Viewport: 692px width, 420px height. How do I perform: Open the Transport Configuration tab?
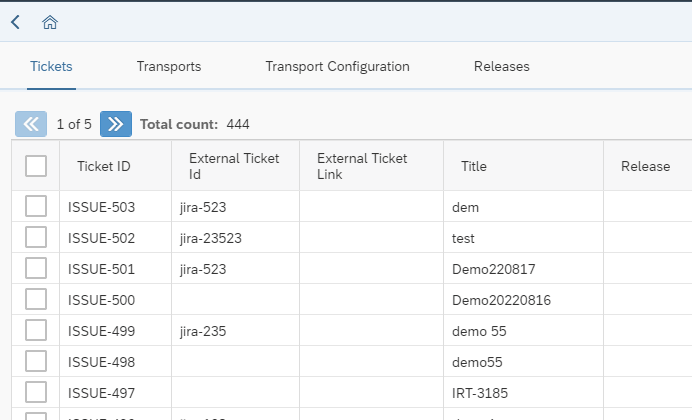pyautogui.click(x=338, y=66)
